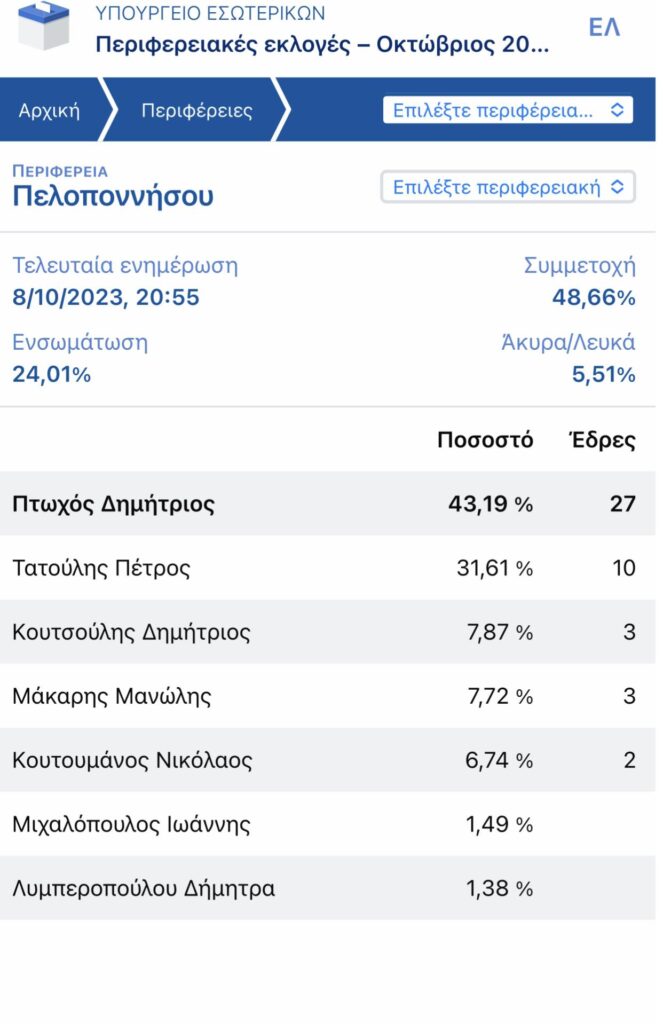Open the Κουτσούλης Δημήτριος row
Screen dimensions: 663x1024
tap(327, 632)
